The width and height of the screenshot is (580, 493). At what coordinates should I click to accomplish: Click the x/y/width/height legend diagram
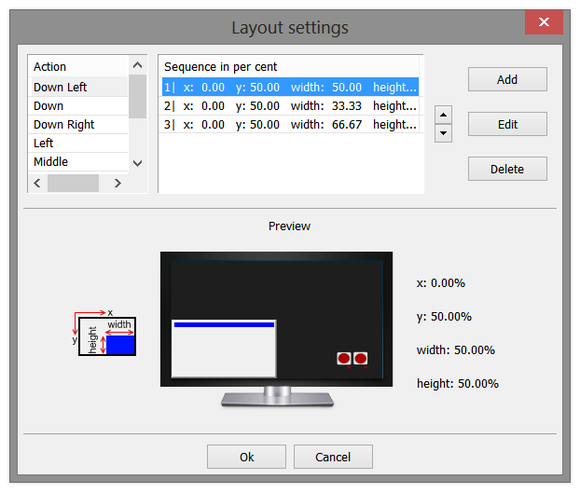pos(104,332)
